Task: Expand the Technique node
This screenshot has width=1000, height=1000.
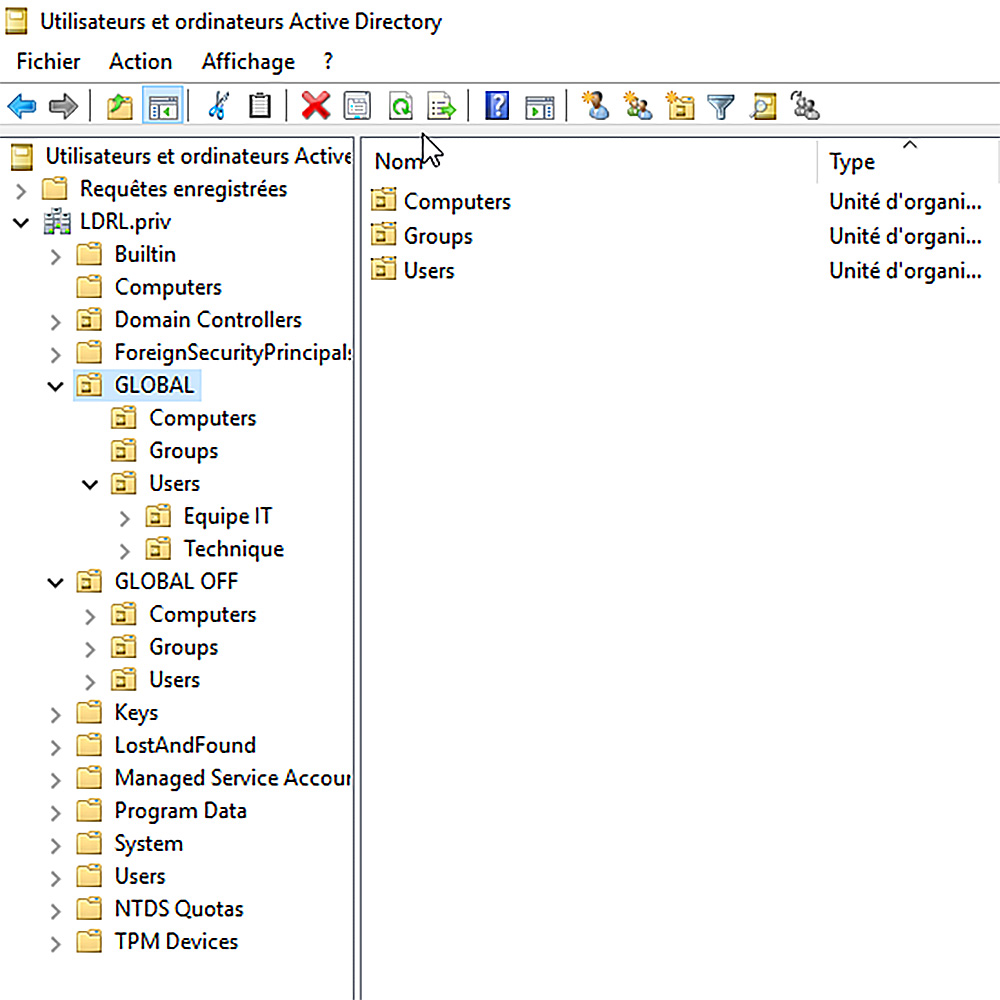Action: click(124, 551)
